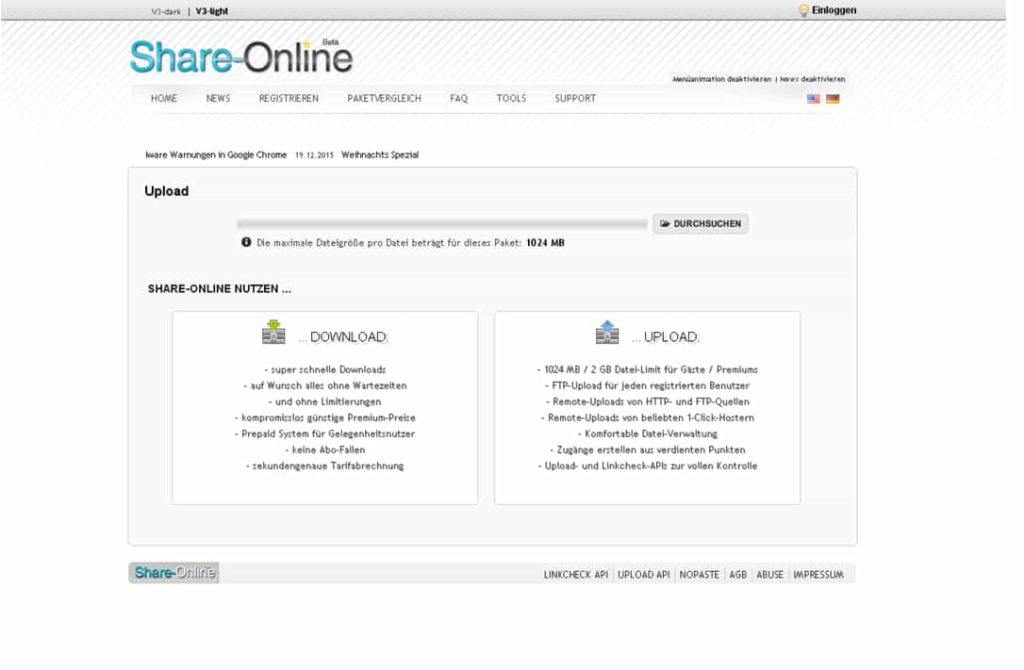Open the Impressum footer link
This screenshot has height=670, width=1024.
pyautogui.click(x=818, y=575)
